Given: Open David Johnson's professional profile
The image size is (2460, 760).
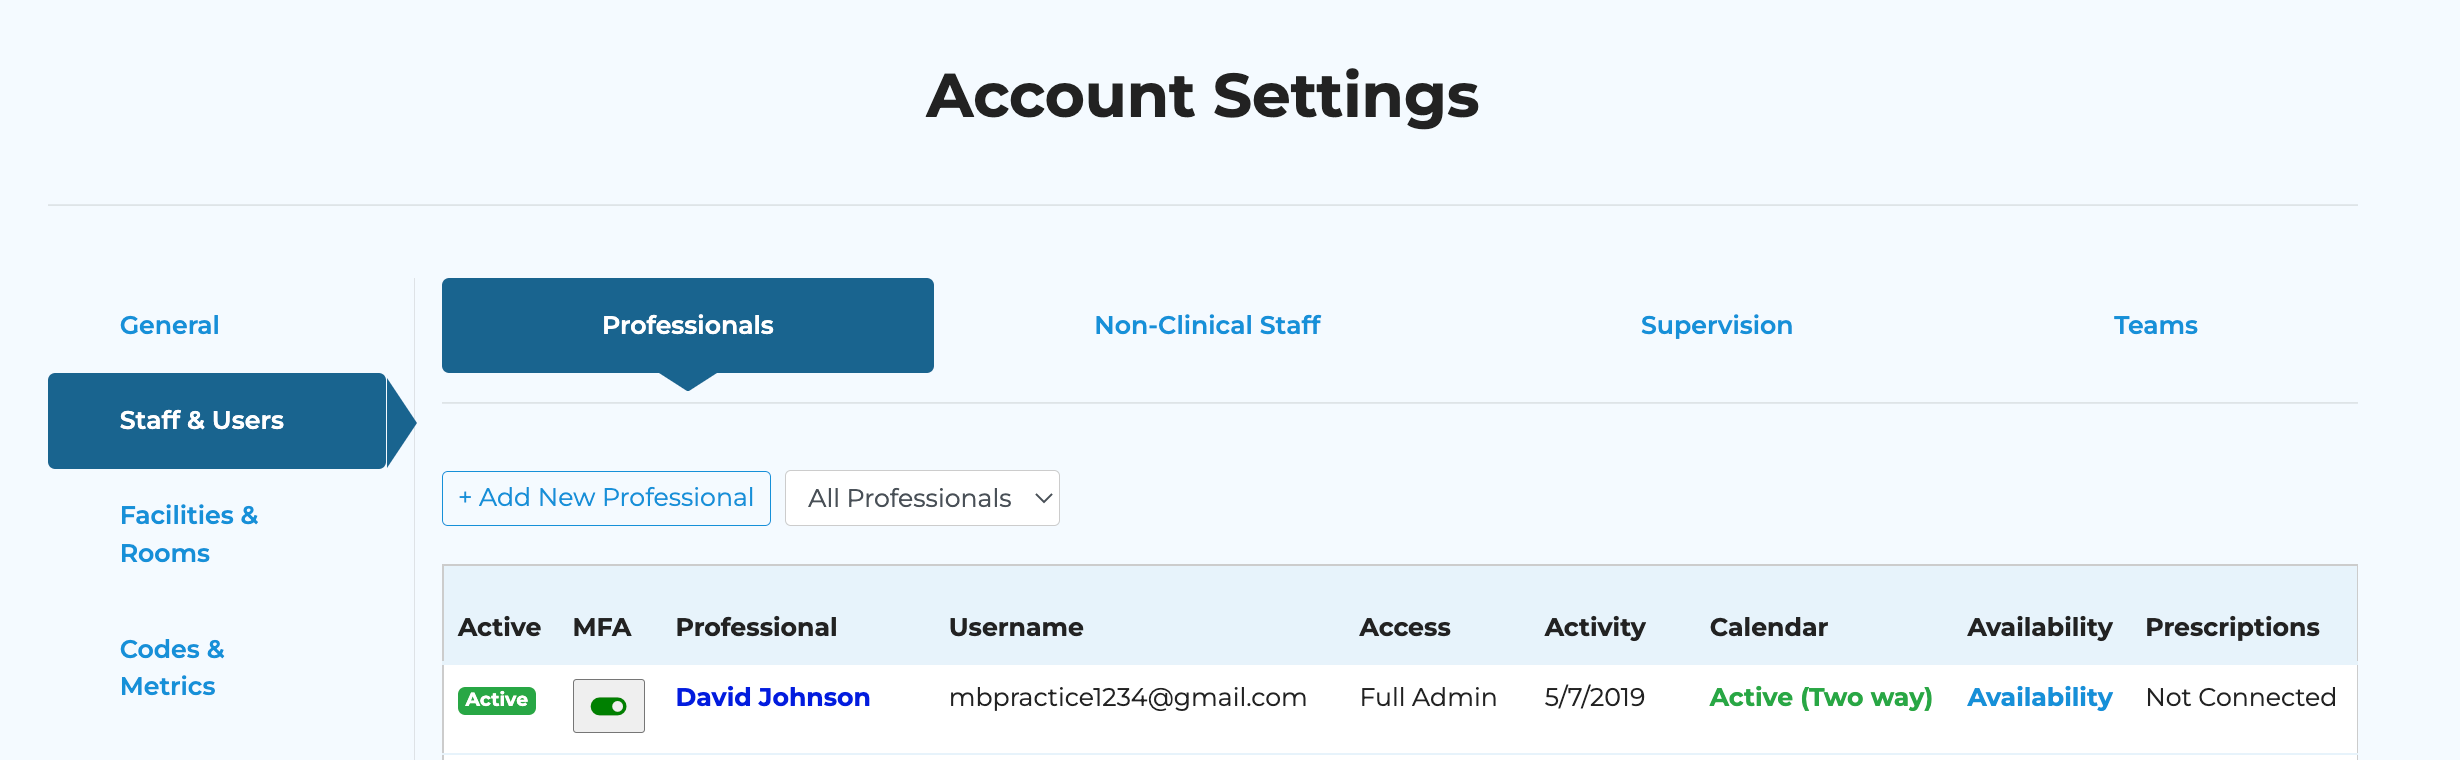Looking at the screenshot, I should (x=772, y=697).
